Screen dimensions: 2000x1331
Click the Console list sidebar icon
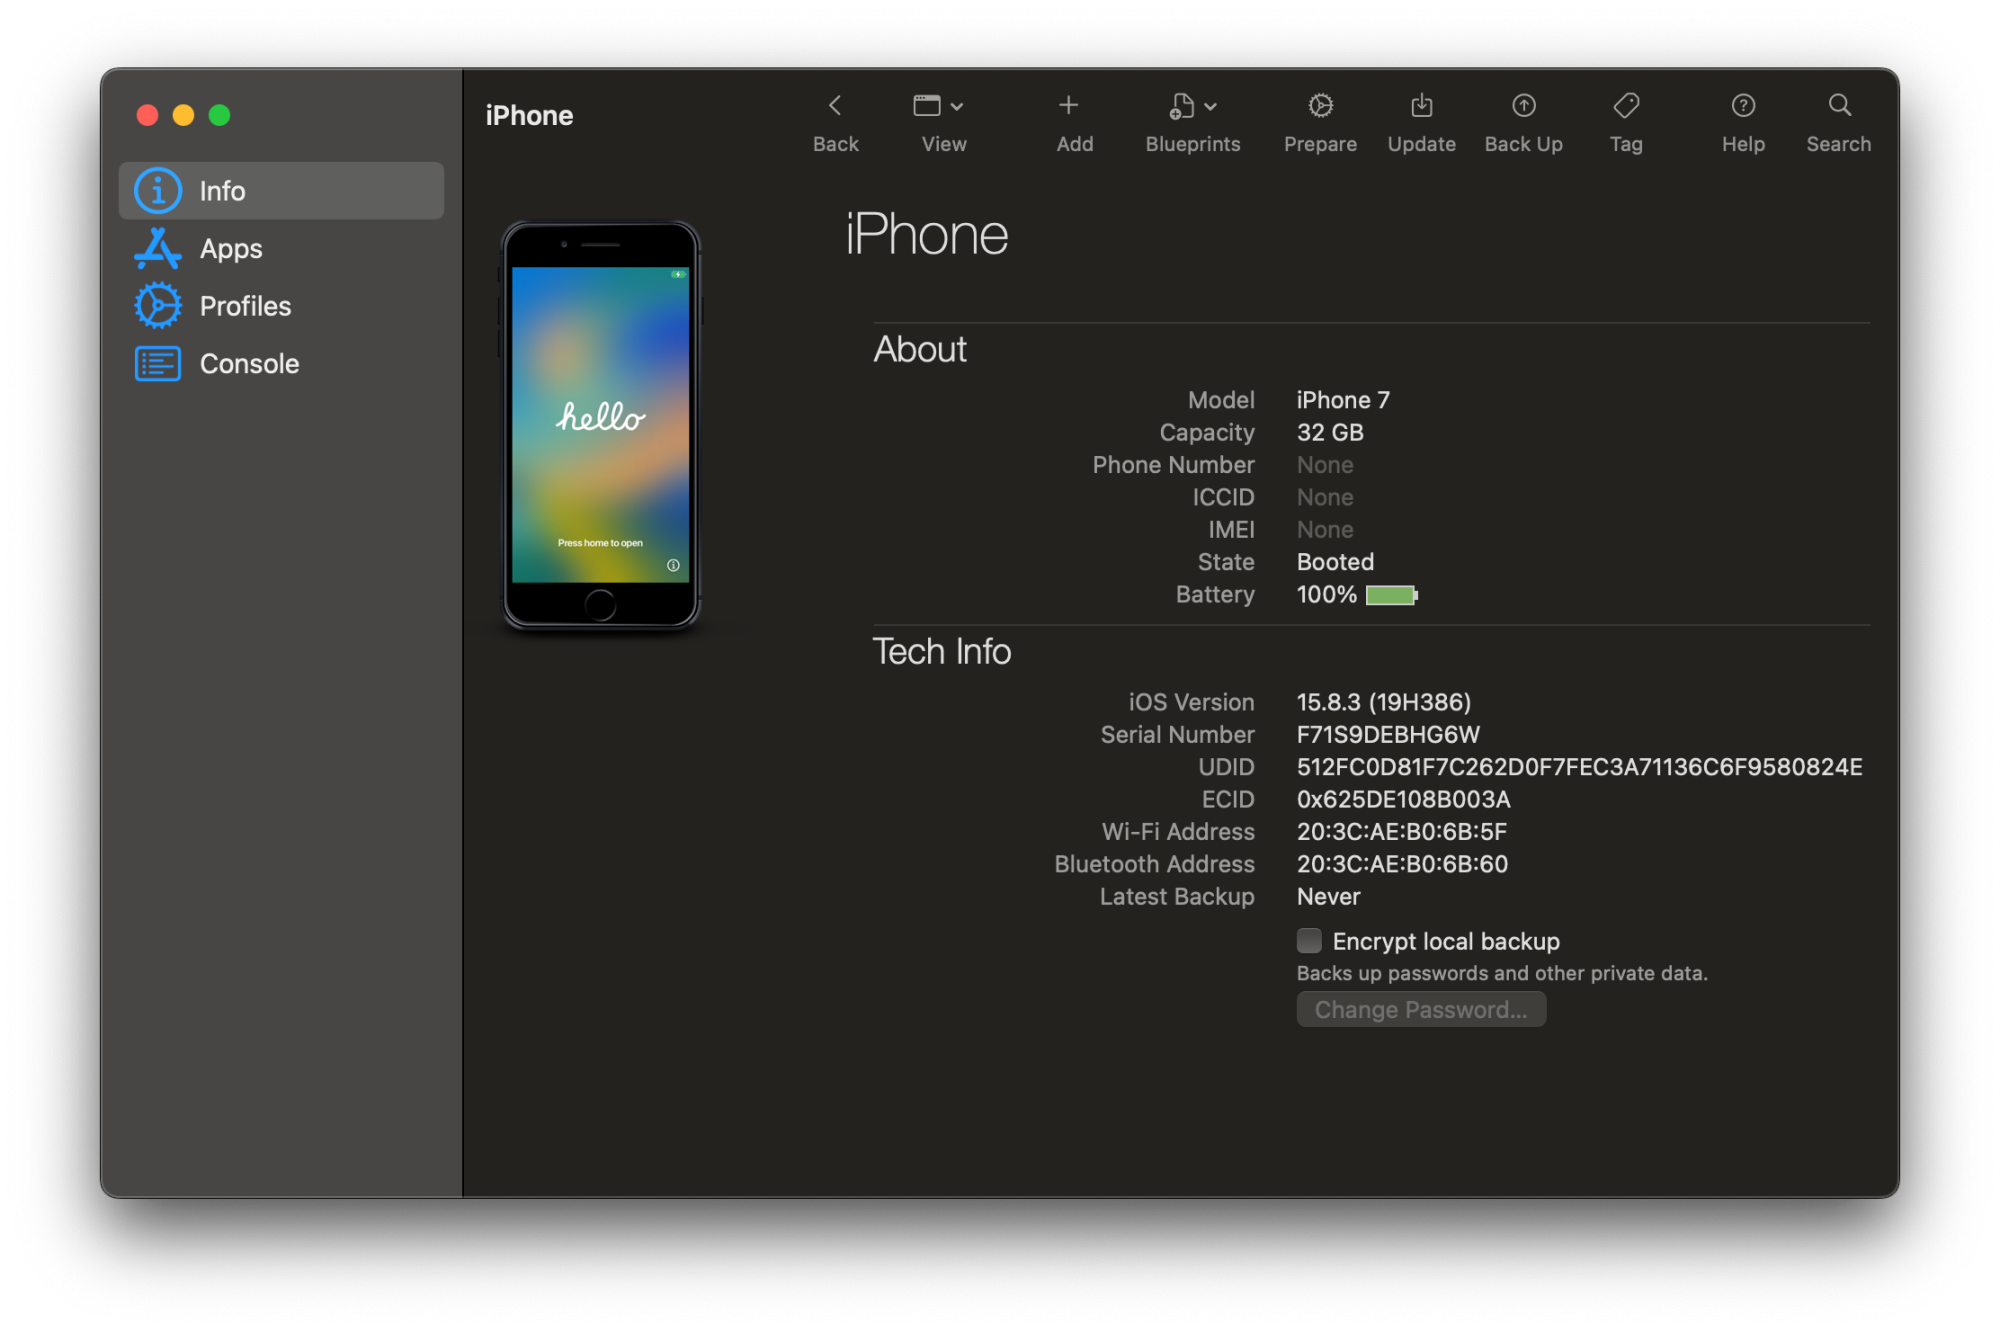pos(158,364)
